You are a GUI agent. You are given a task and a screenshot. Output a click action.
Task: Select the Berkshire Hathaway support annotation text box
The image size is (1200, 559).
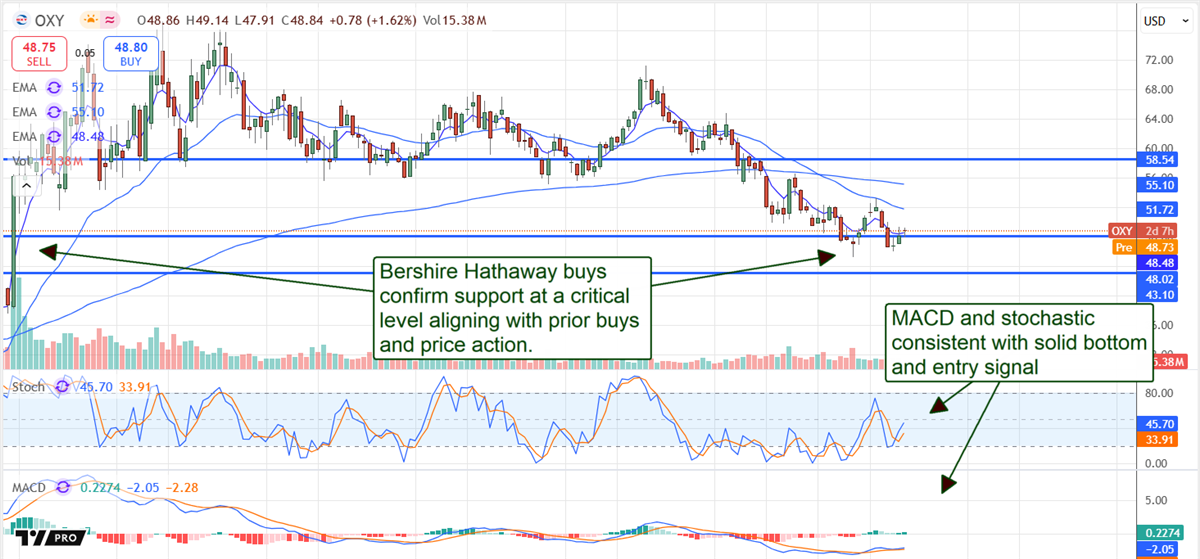point(510,308)
